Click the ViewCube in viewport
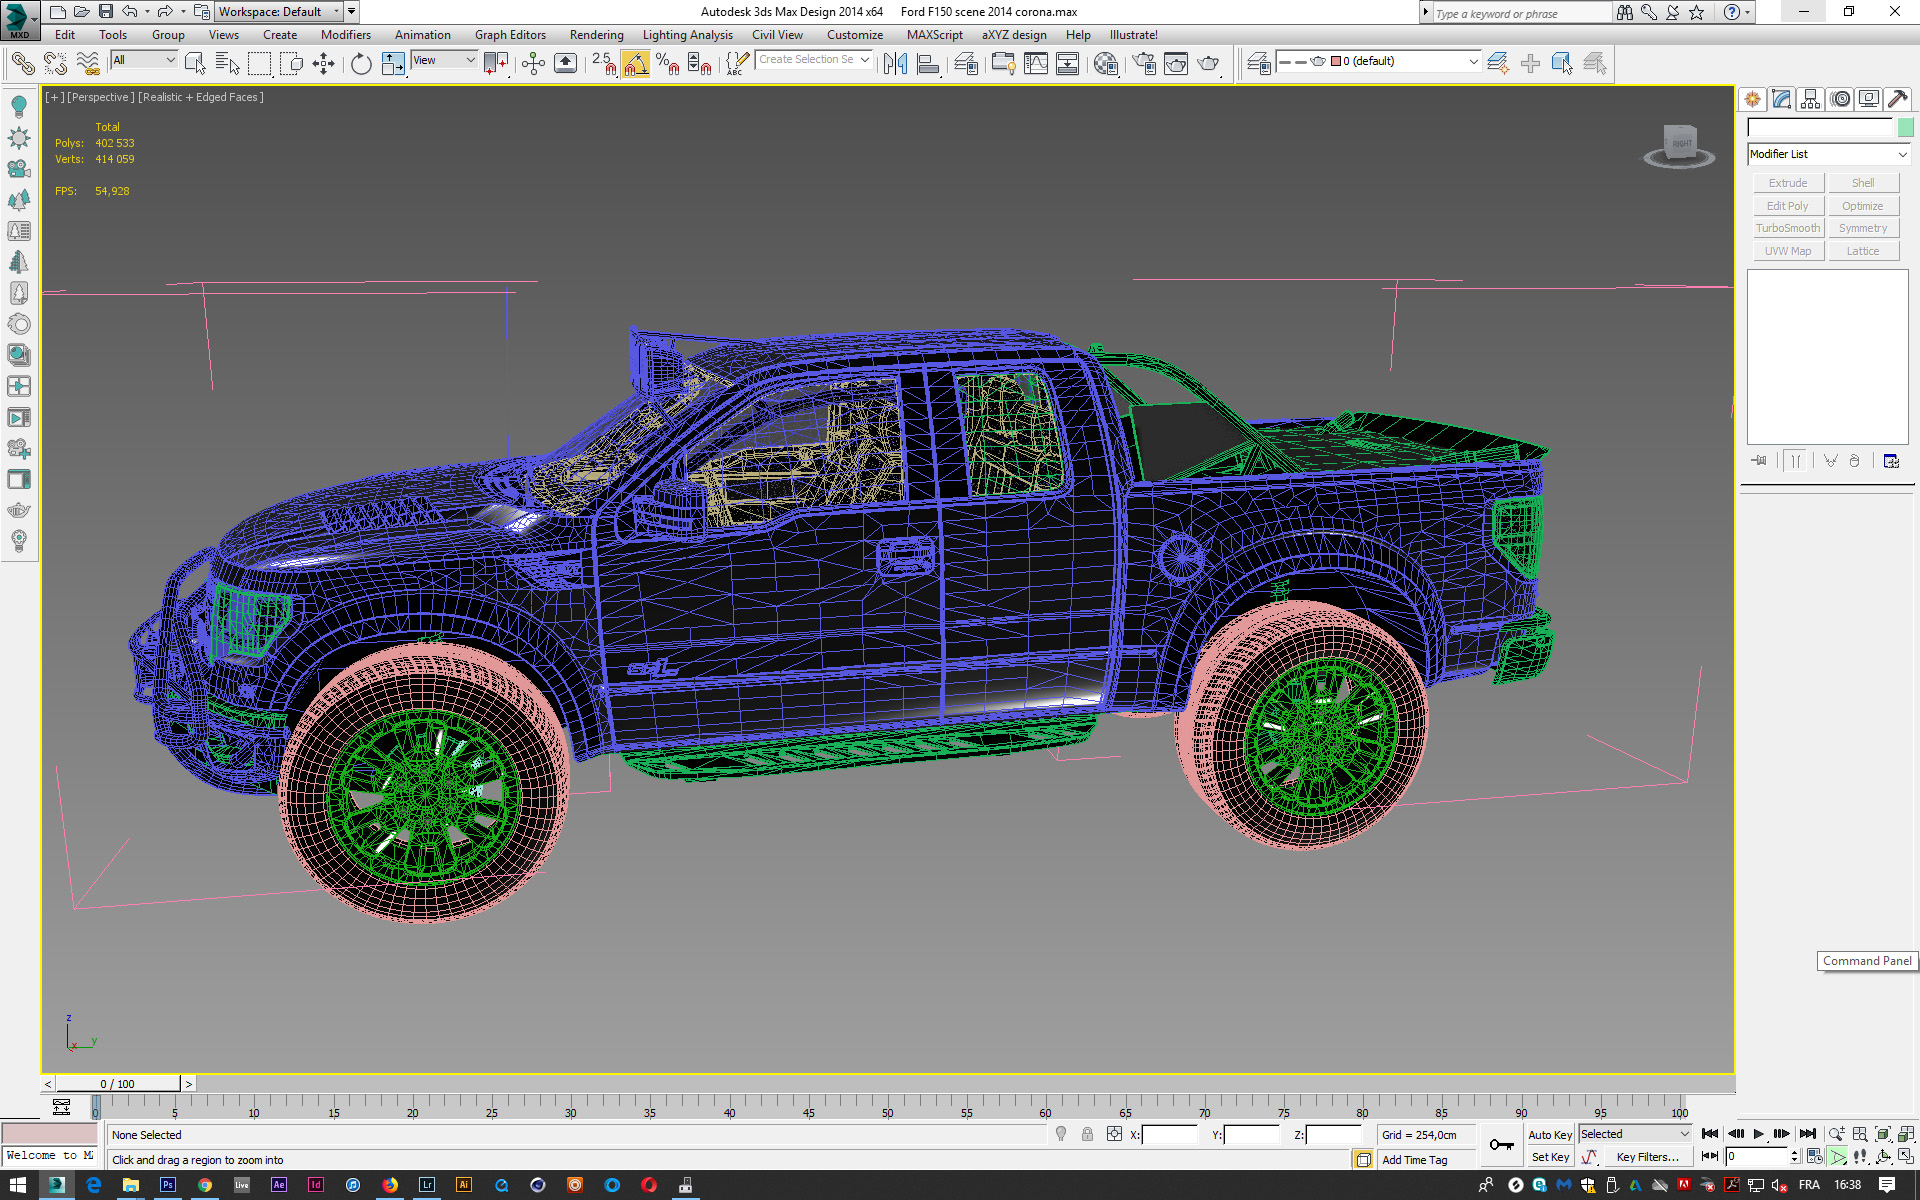The height and width of the screenshot is (1200, 1920). tap(1679, 146)
